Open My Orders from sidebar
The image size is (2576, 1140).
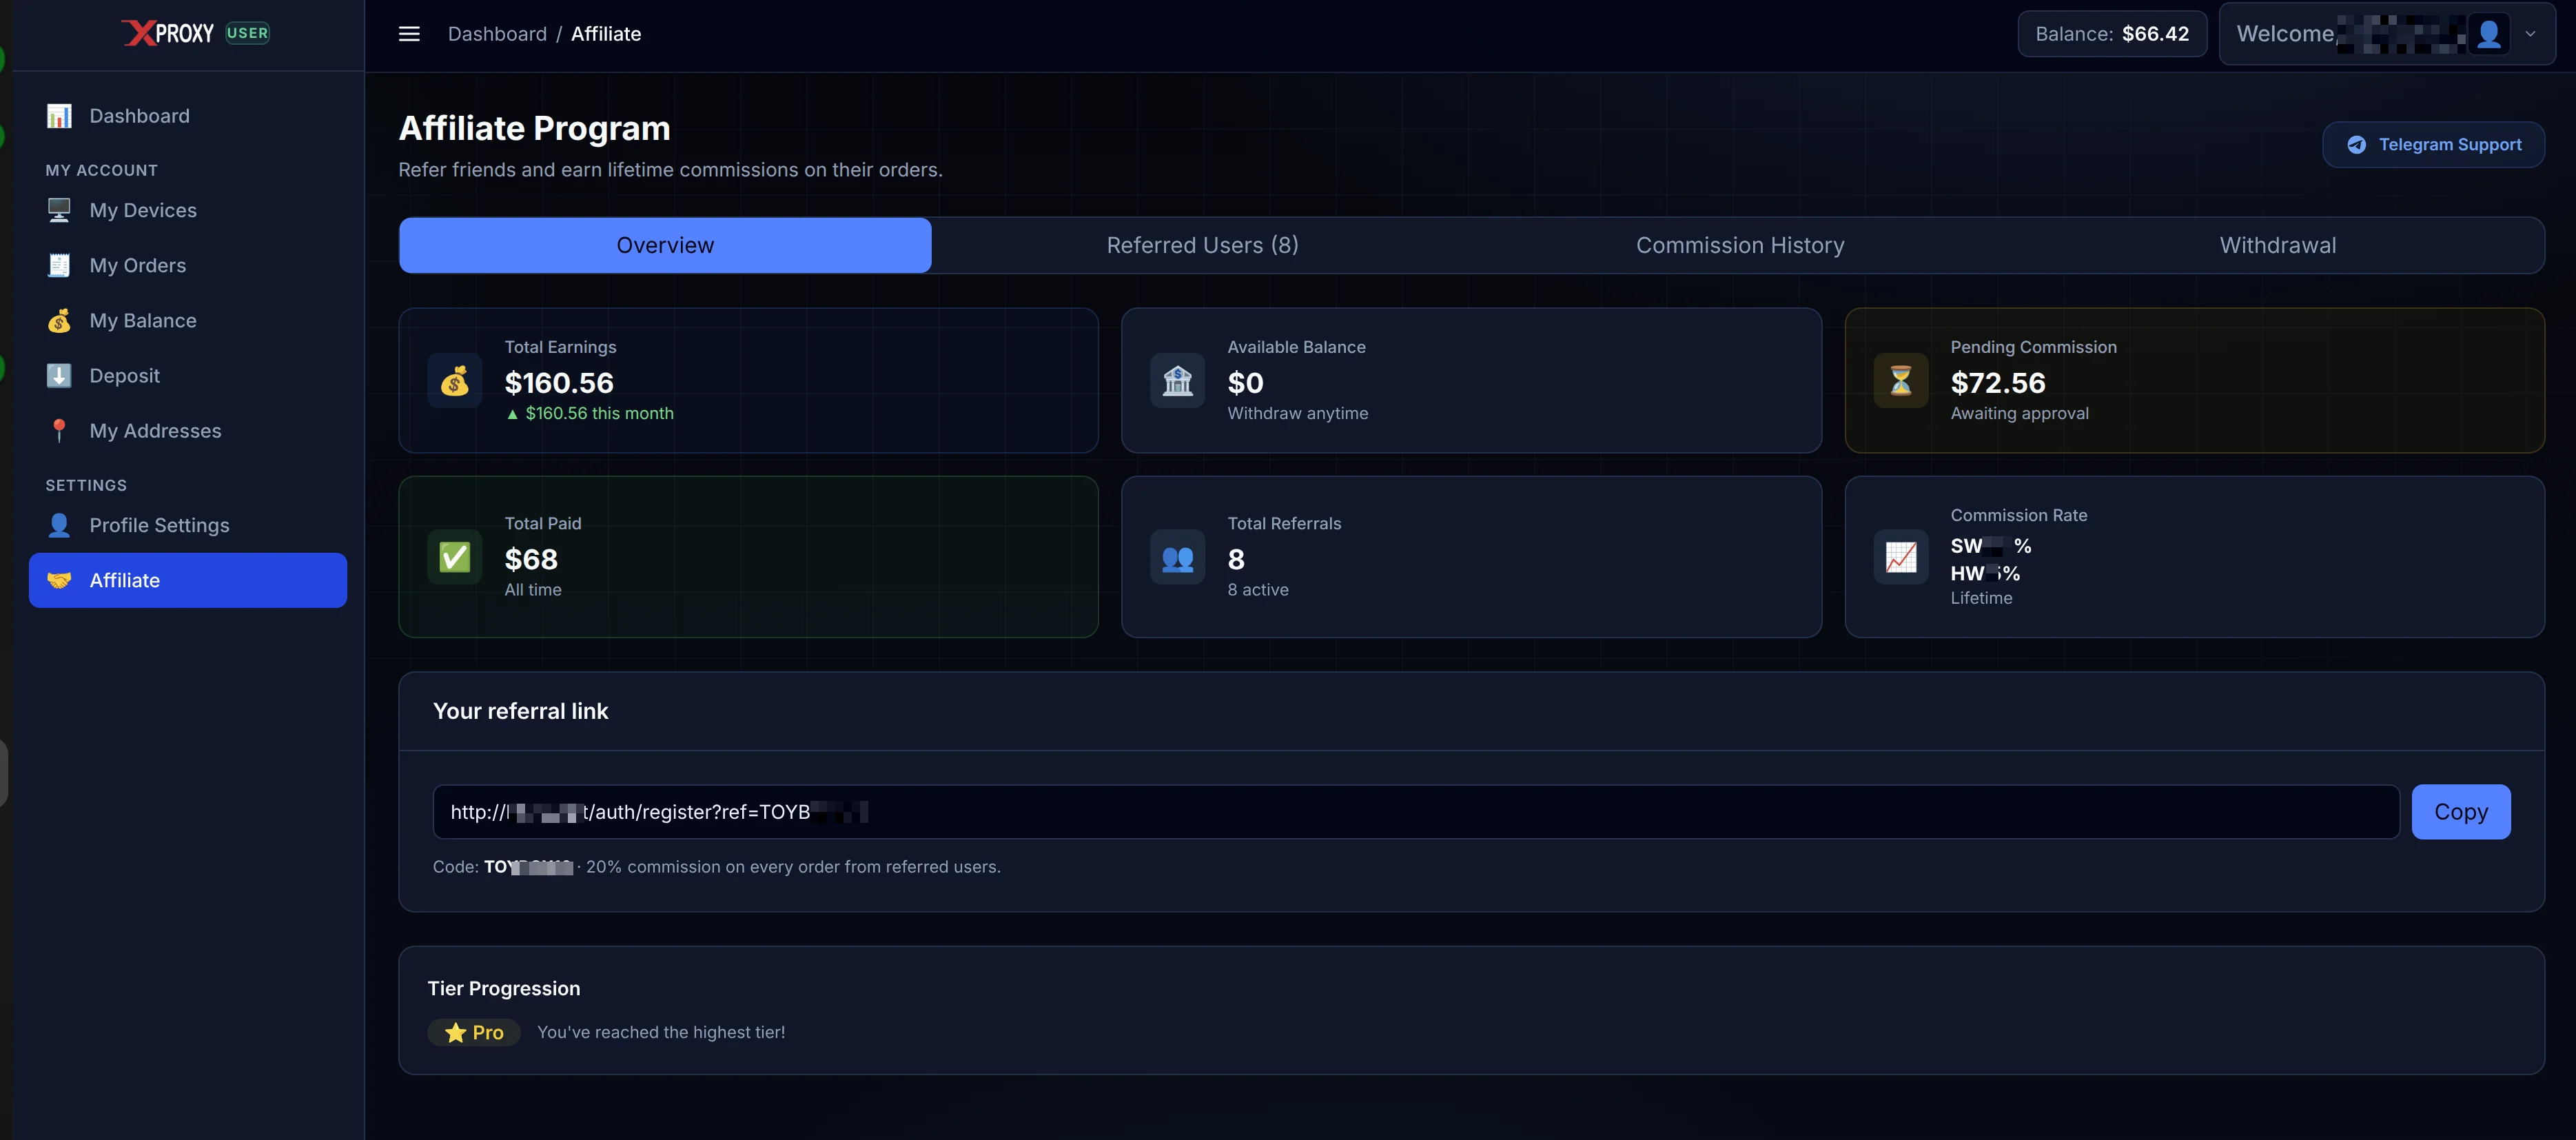(x=188, y=265)
